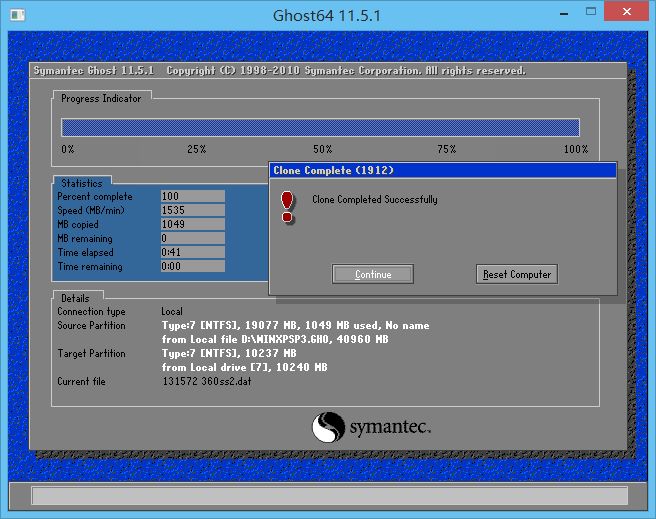Click the Continue button
Viewport: 656px width, 519px height.
tap(373, 274)
